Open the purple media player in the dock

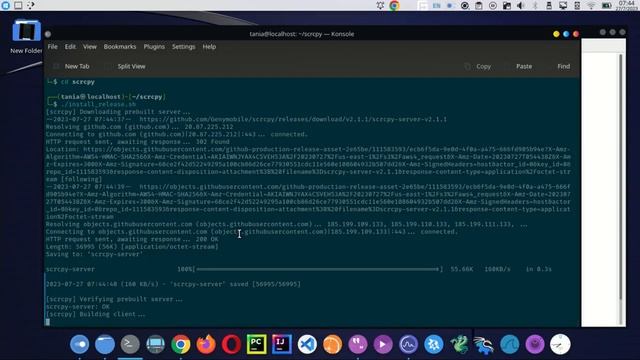click(x=383, y=344)
